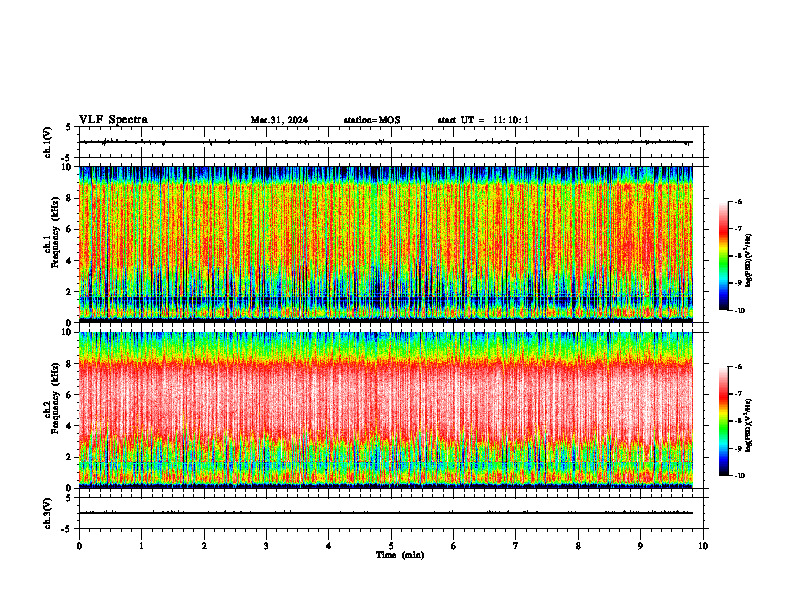
Task: Click the "8" kHz tick of ch.2 spectrogram
Action: coord(69,364)
